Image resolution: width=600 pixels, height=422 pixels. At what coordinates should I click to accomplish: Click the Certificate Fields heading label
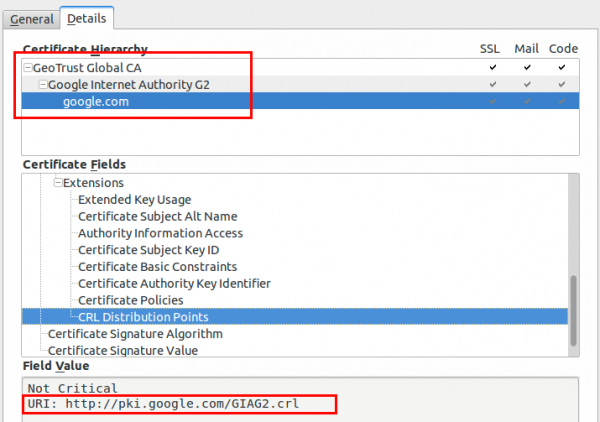(x=74, y=165)
